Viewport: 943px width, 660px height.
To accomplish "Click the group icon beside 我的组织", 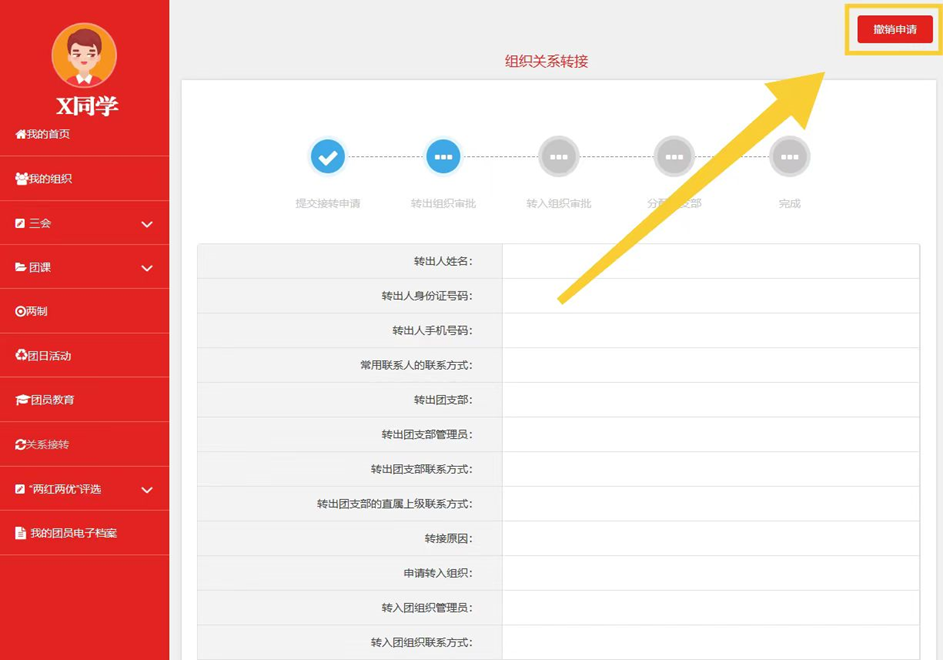I will (21, 179).
